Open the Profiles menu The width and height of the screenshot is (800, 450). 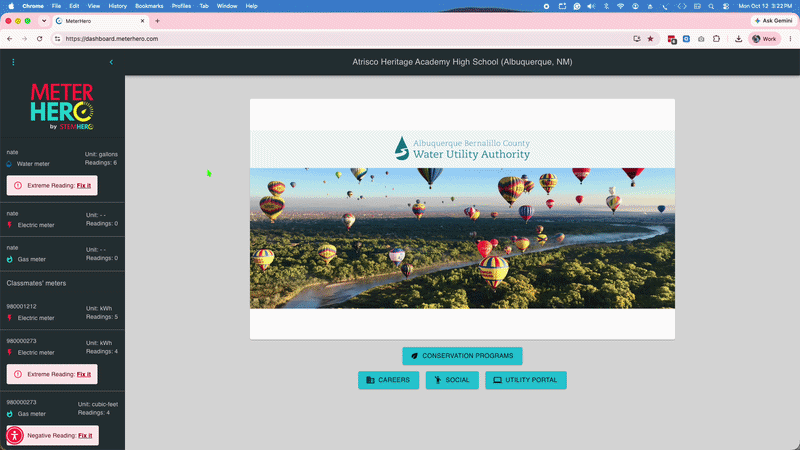pyautogui.click(x=181, y=6)
